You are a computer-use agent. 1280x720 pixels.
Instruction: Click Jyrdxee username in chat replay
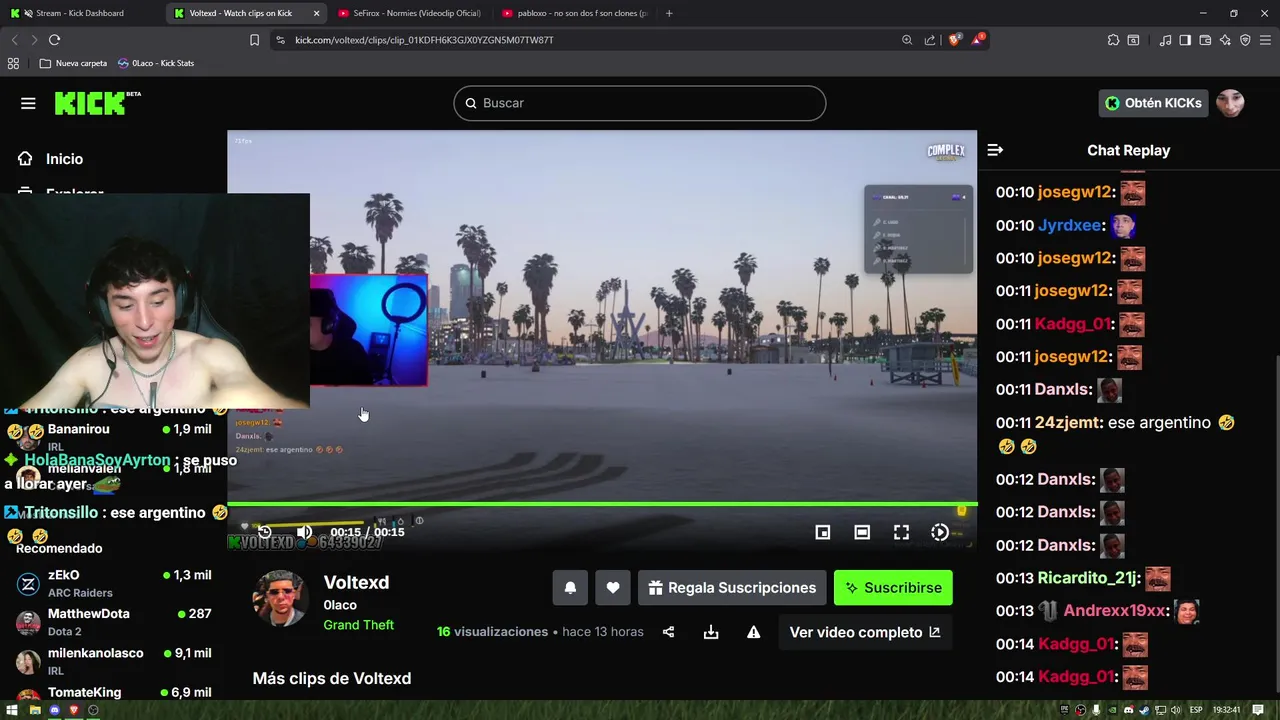(x=1070, y=225)
